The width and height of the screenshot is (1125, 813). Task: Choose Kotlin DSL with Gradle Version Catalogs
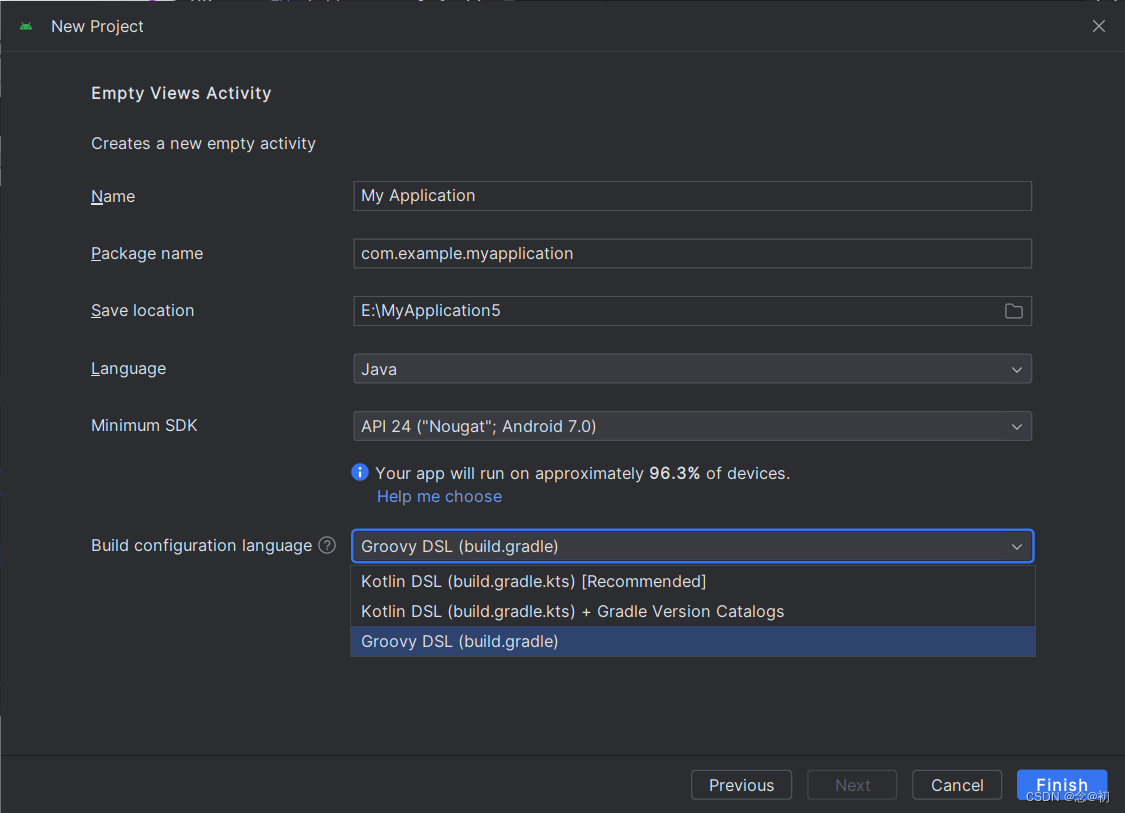coord(571,611)
